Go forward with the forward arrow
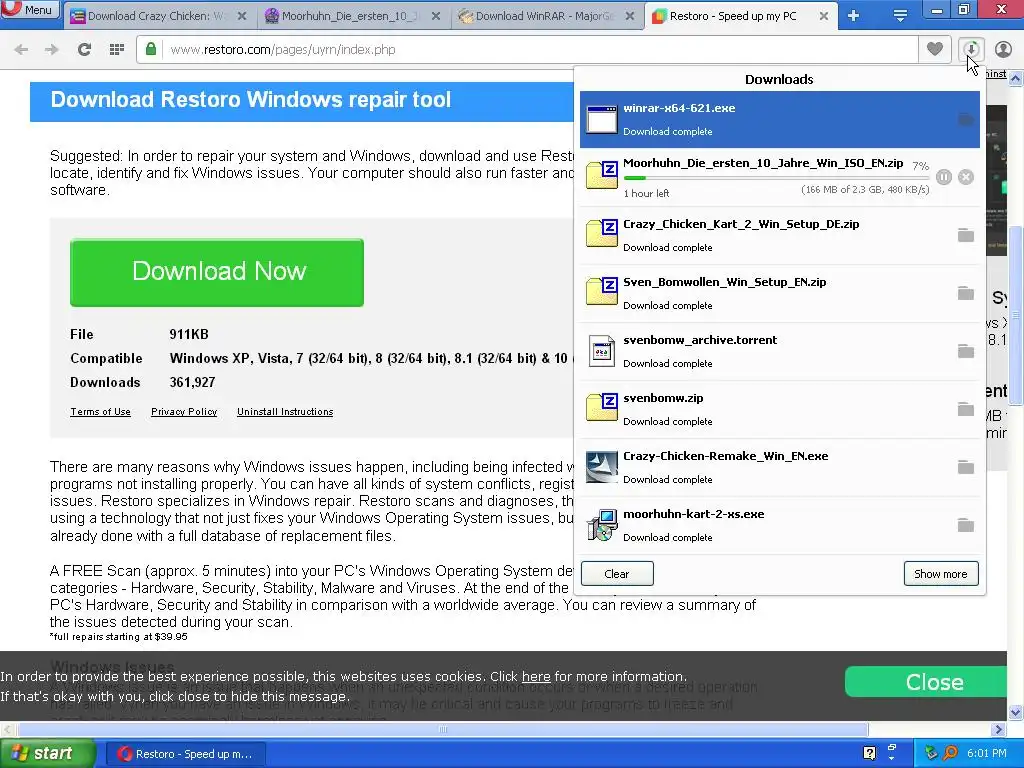This screenshot has height=768, width=1024. (x=52, y=49)
